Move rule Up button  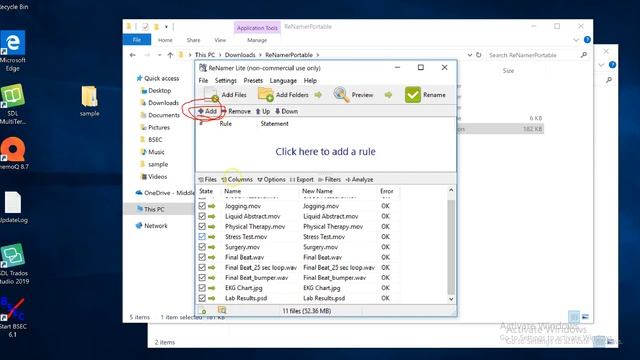click(263, 111)
